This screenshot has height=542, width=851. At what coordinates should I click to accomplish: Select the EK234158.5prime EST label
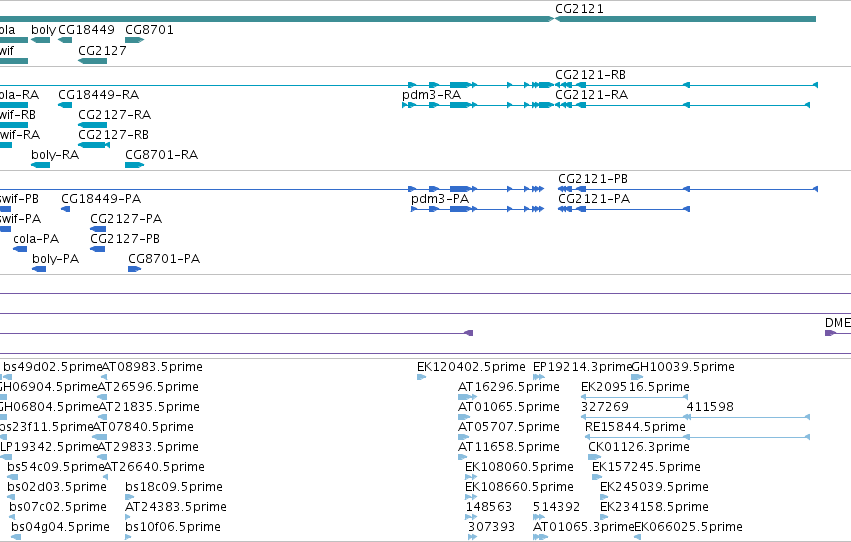tap(654, 508)
